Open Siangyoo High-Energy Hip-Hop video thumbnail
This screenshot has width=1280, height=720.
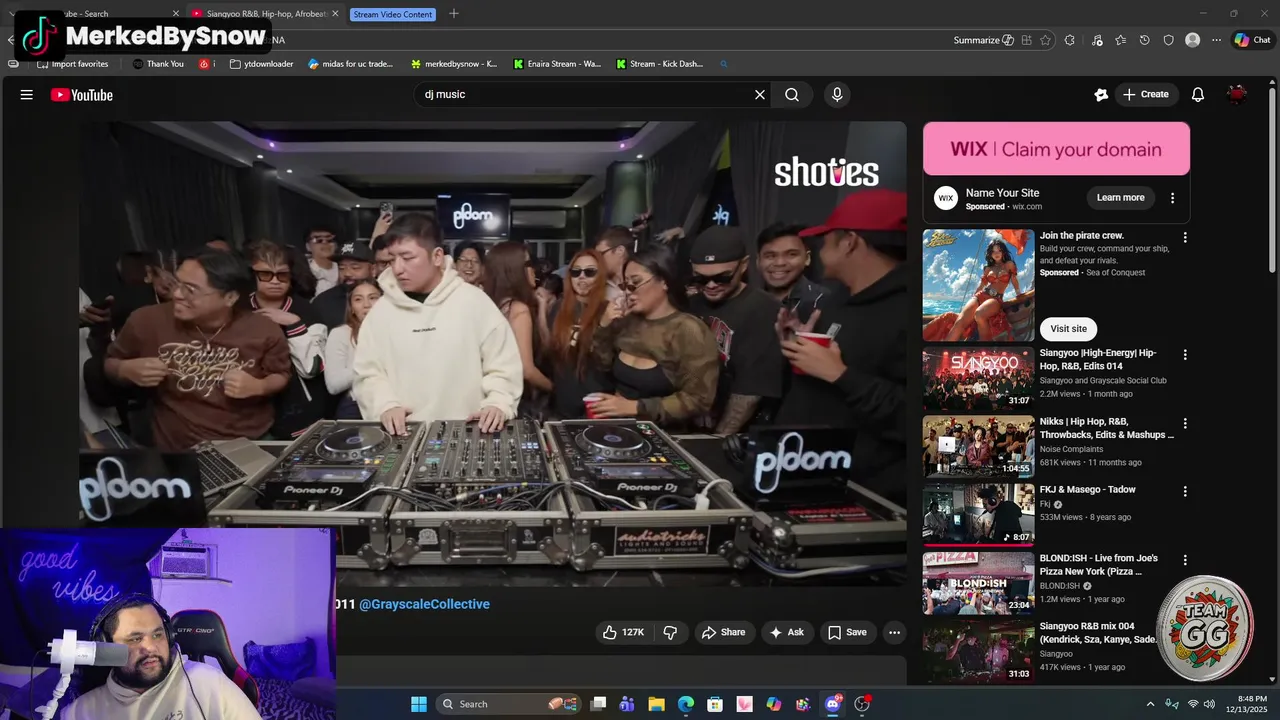[x=978, y=378]
